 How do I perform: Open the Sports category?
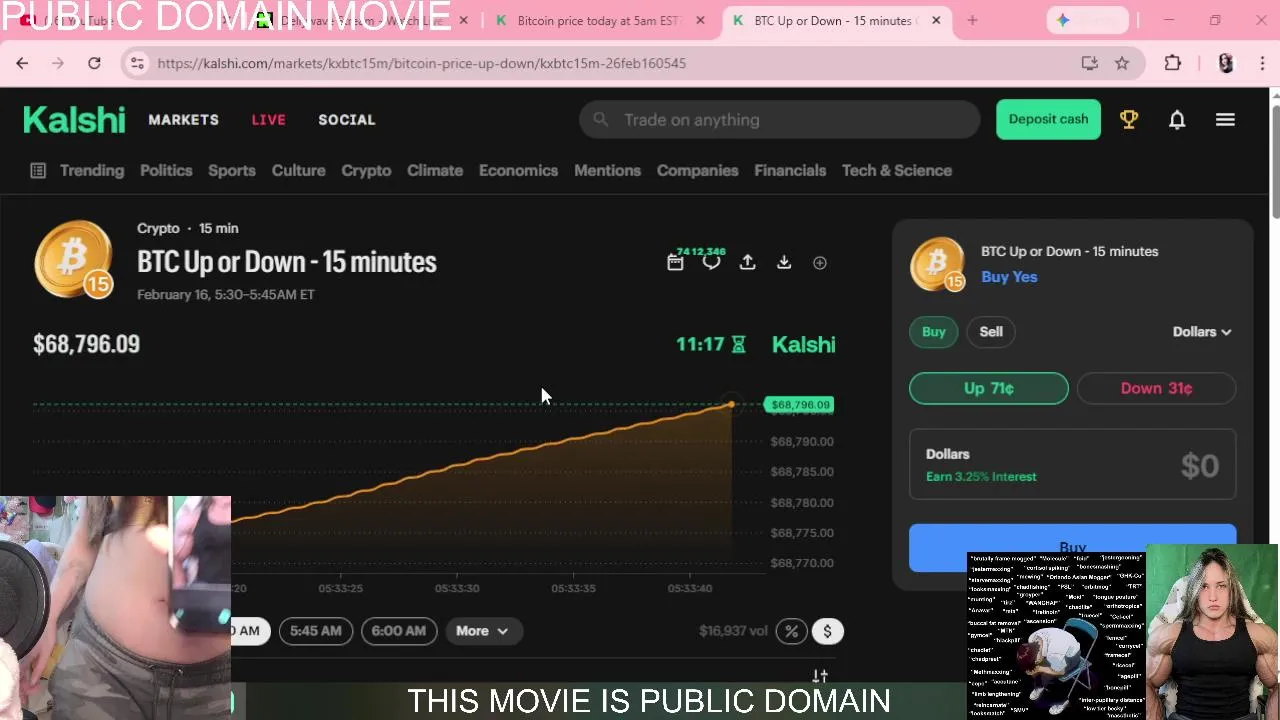point(232,171)
